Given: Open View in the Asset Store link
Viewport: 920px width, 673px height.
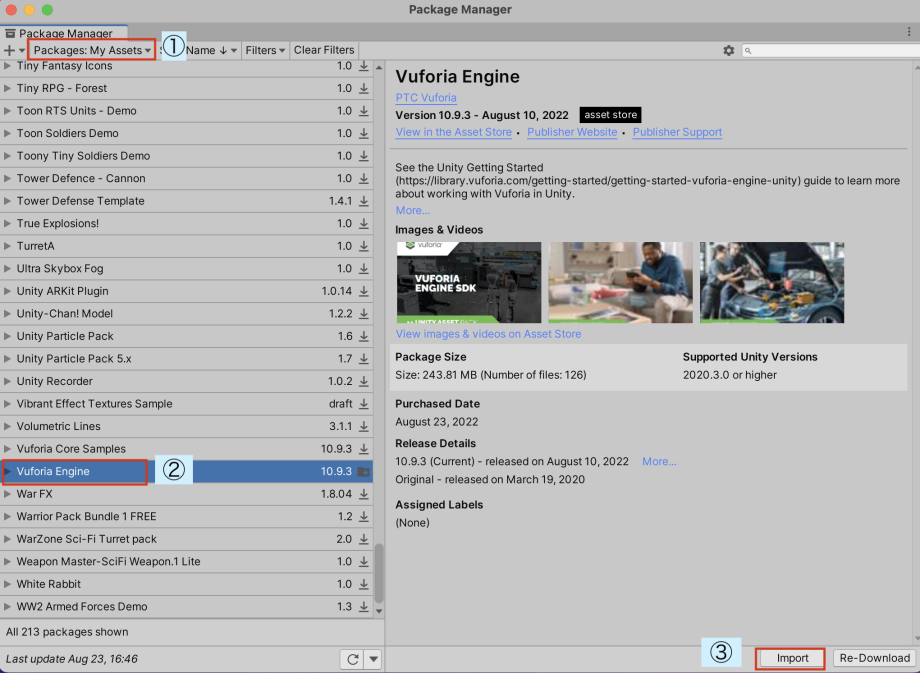Looking at the screenshot, I should click(x=453, y=132).
